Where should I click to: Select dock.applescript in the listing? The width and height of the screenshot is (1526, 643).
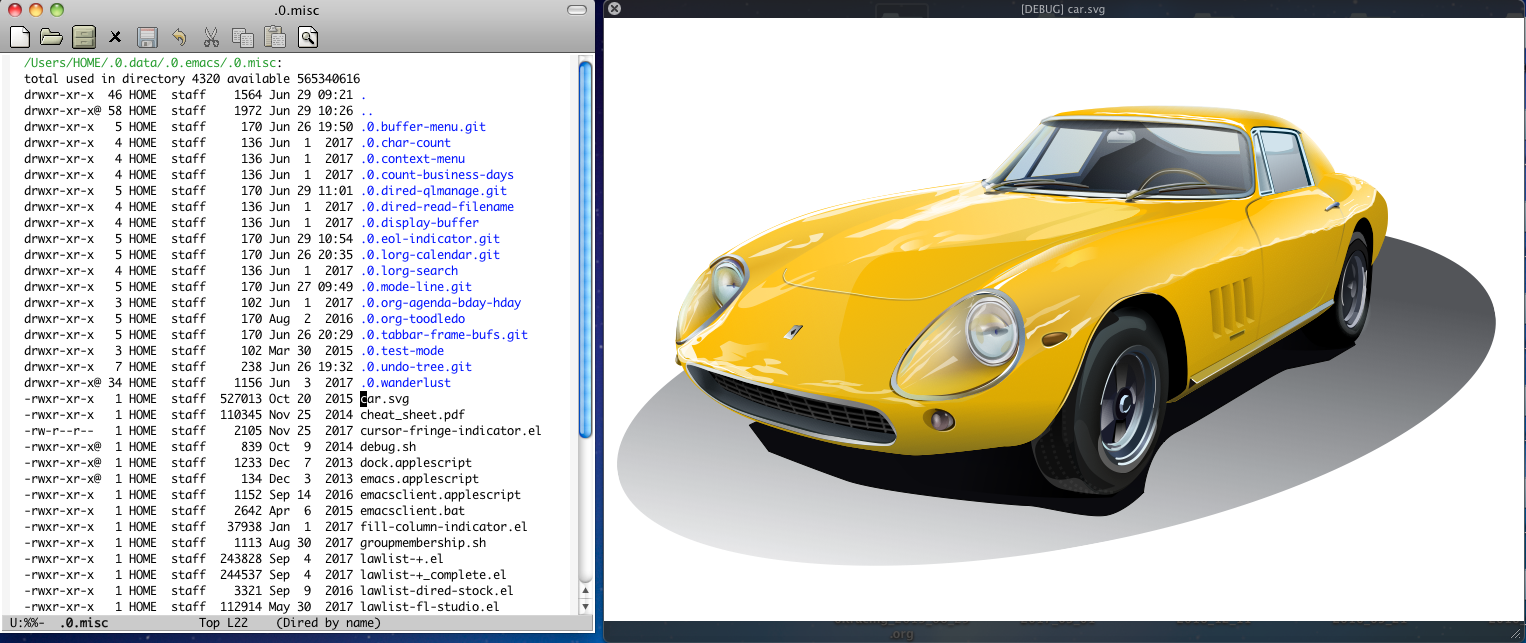[416, 463]
